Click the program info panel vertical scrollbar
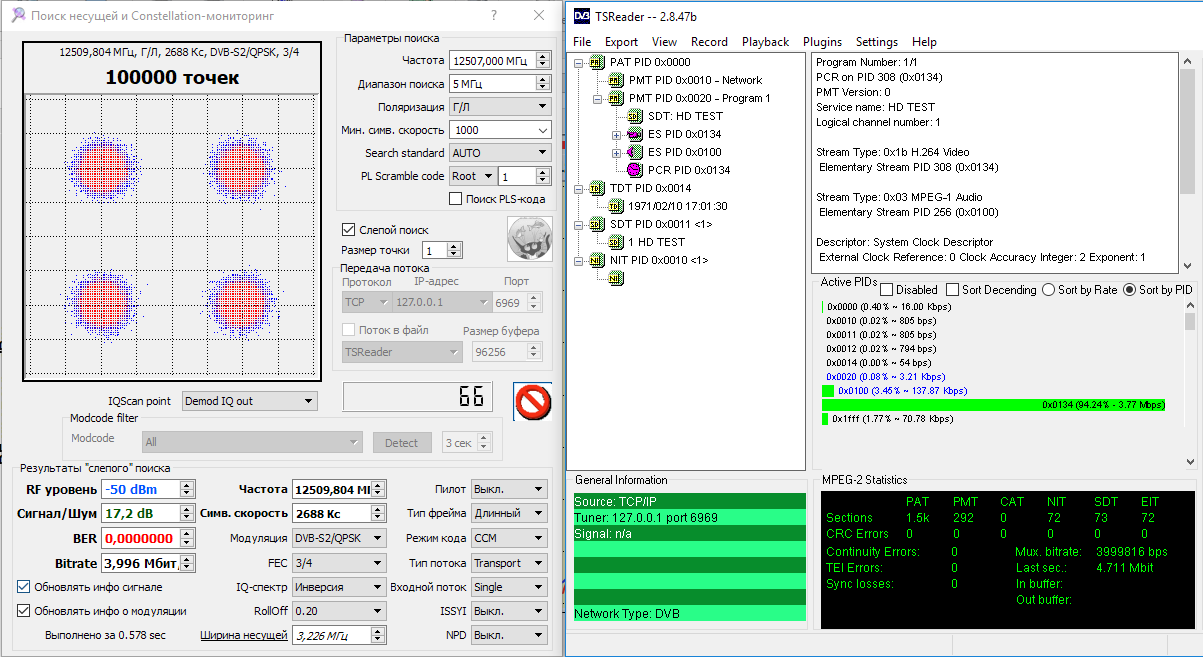Image resolution: width=1203 pixels, height=657 pixels. tap(1188, 162)
